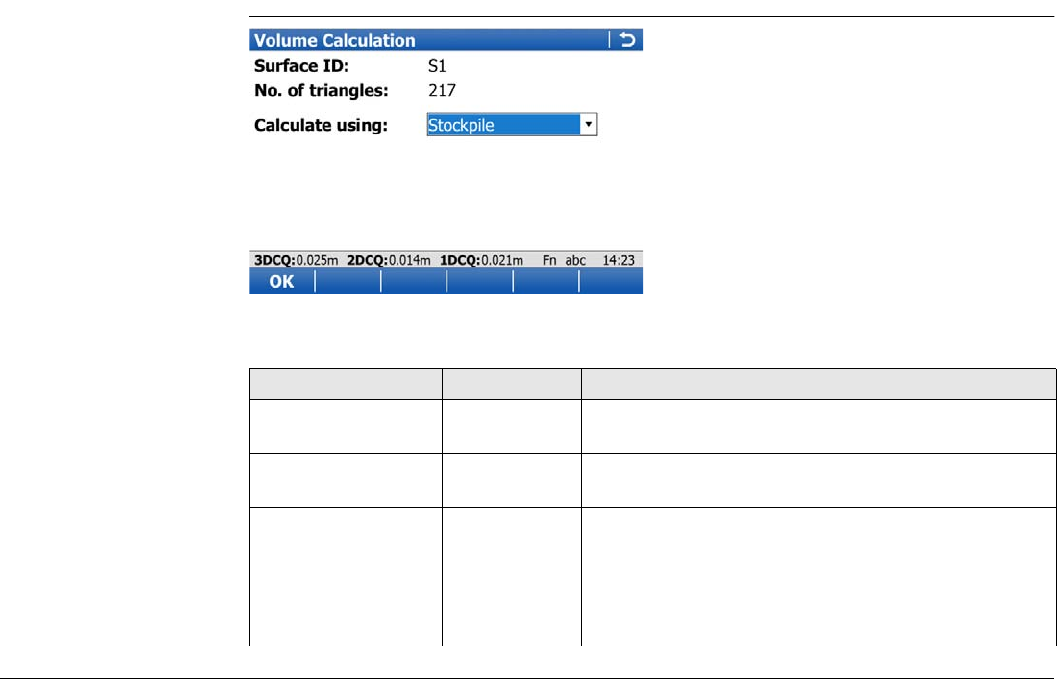Click the Surface ID label
This screenshot has width=1057, height=679.
point(301,66)
